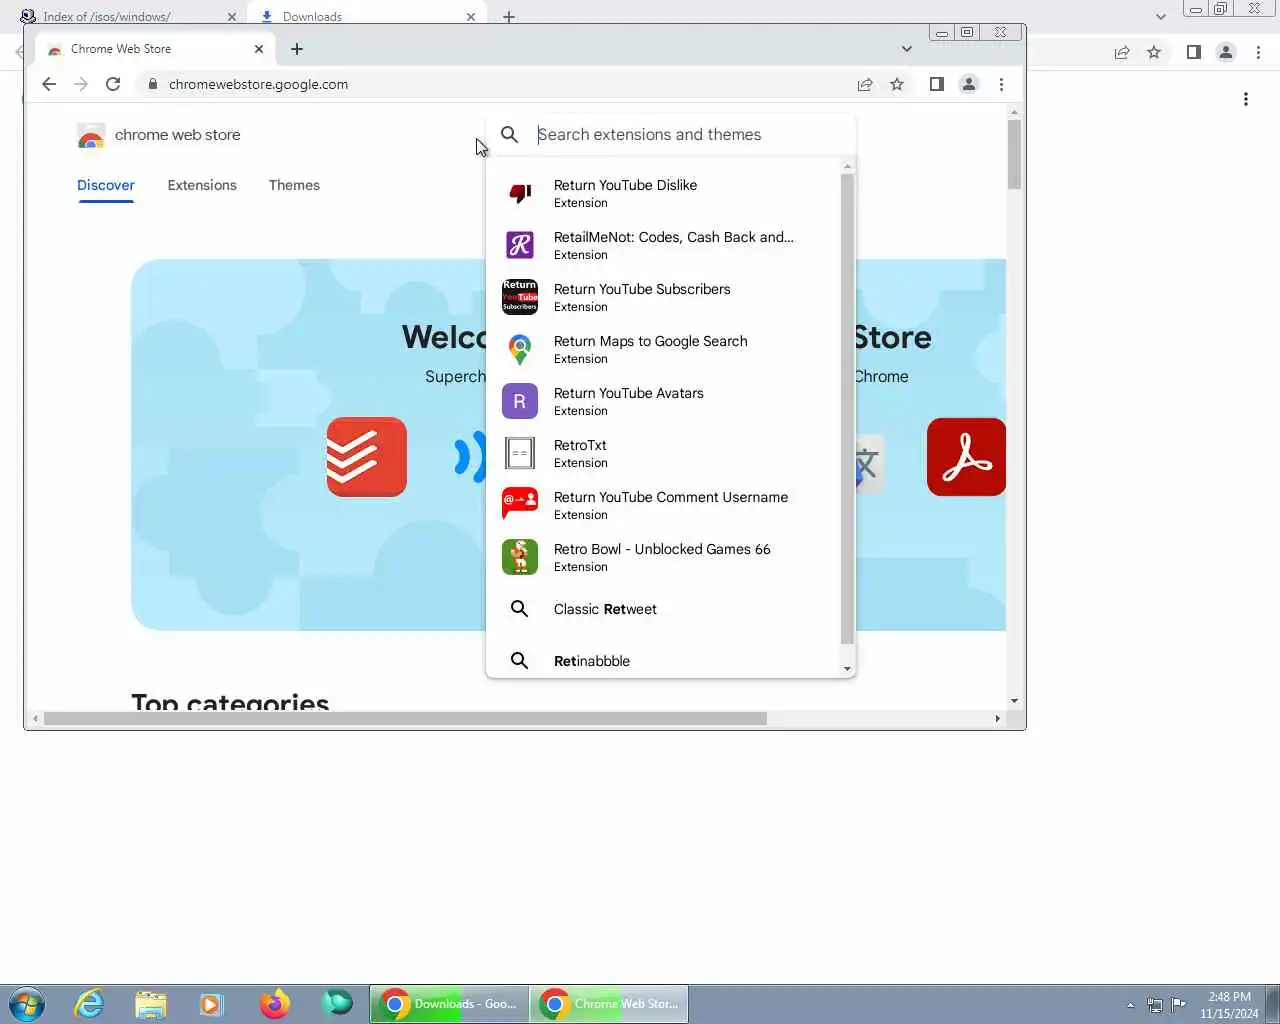Open Windows Explorer folder from taskbar
Image resolution: width=1280 pixels, height=1024 pixels.
[151, 1003]
